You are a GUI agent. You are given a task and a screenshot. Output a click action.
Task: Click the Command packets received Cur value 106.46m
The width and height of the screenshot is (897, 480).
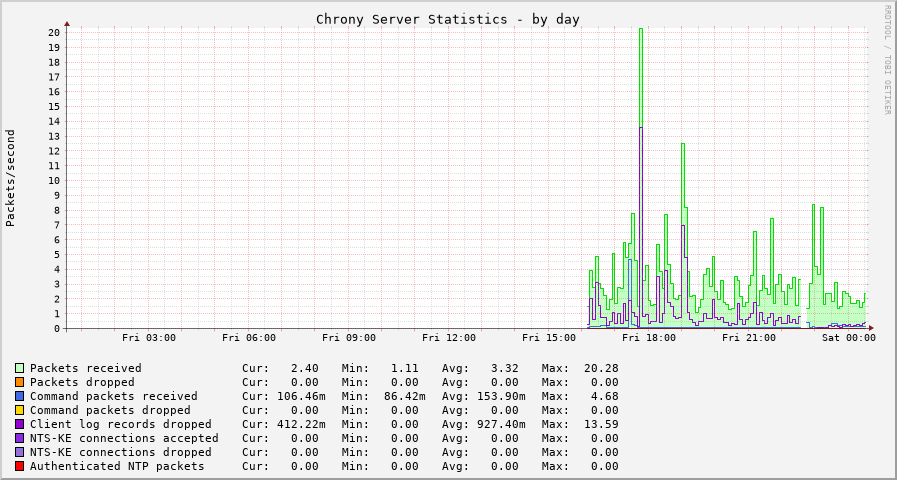click(301, 396)
